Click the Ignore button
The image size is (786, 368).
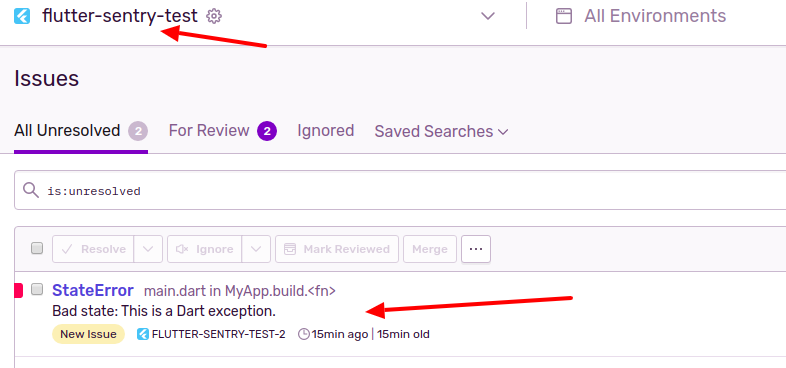205,249
